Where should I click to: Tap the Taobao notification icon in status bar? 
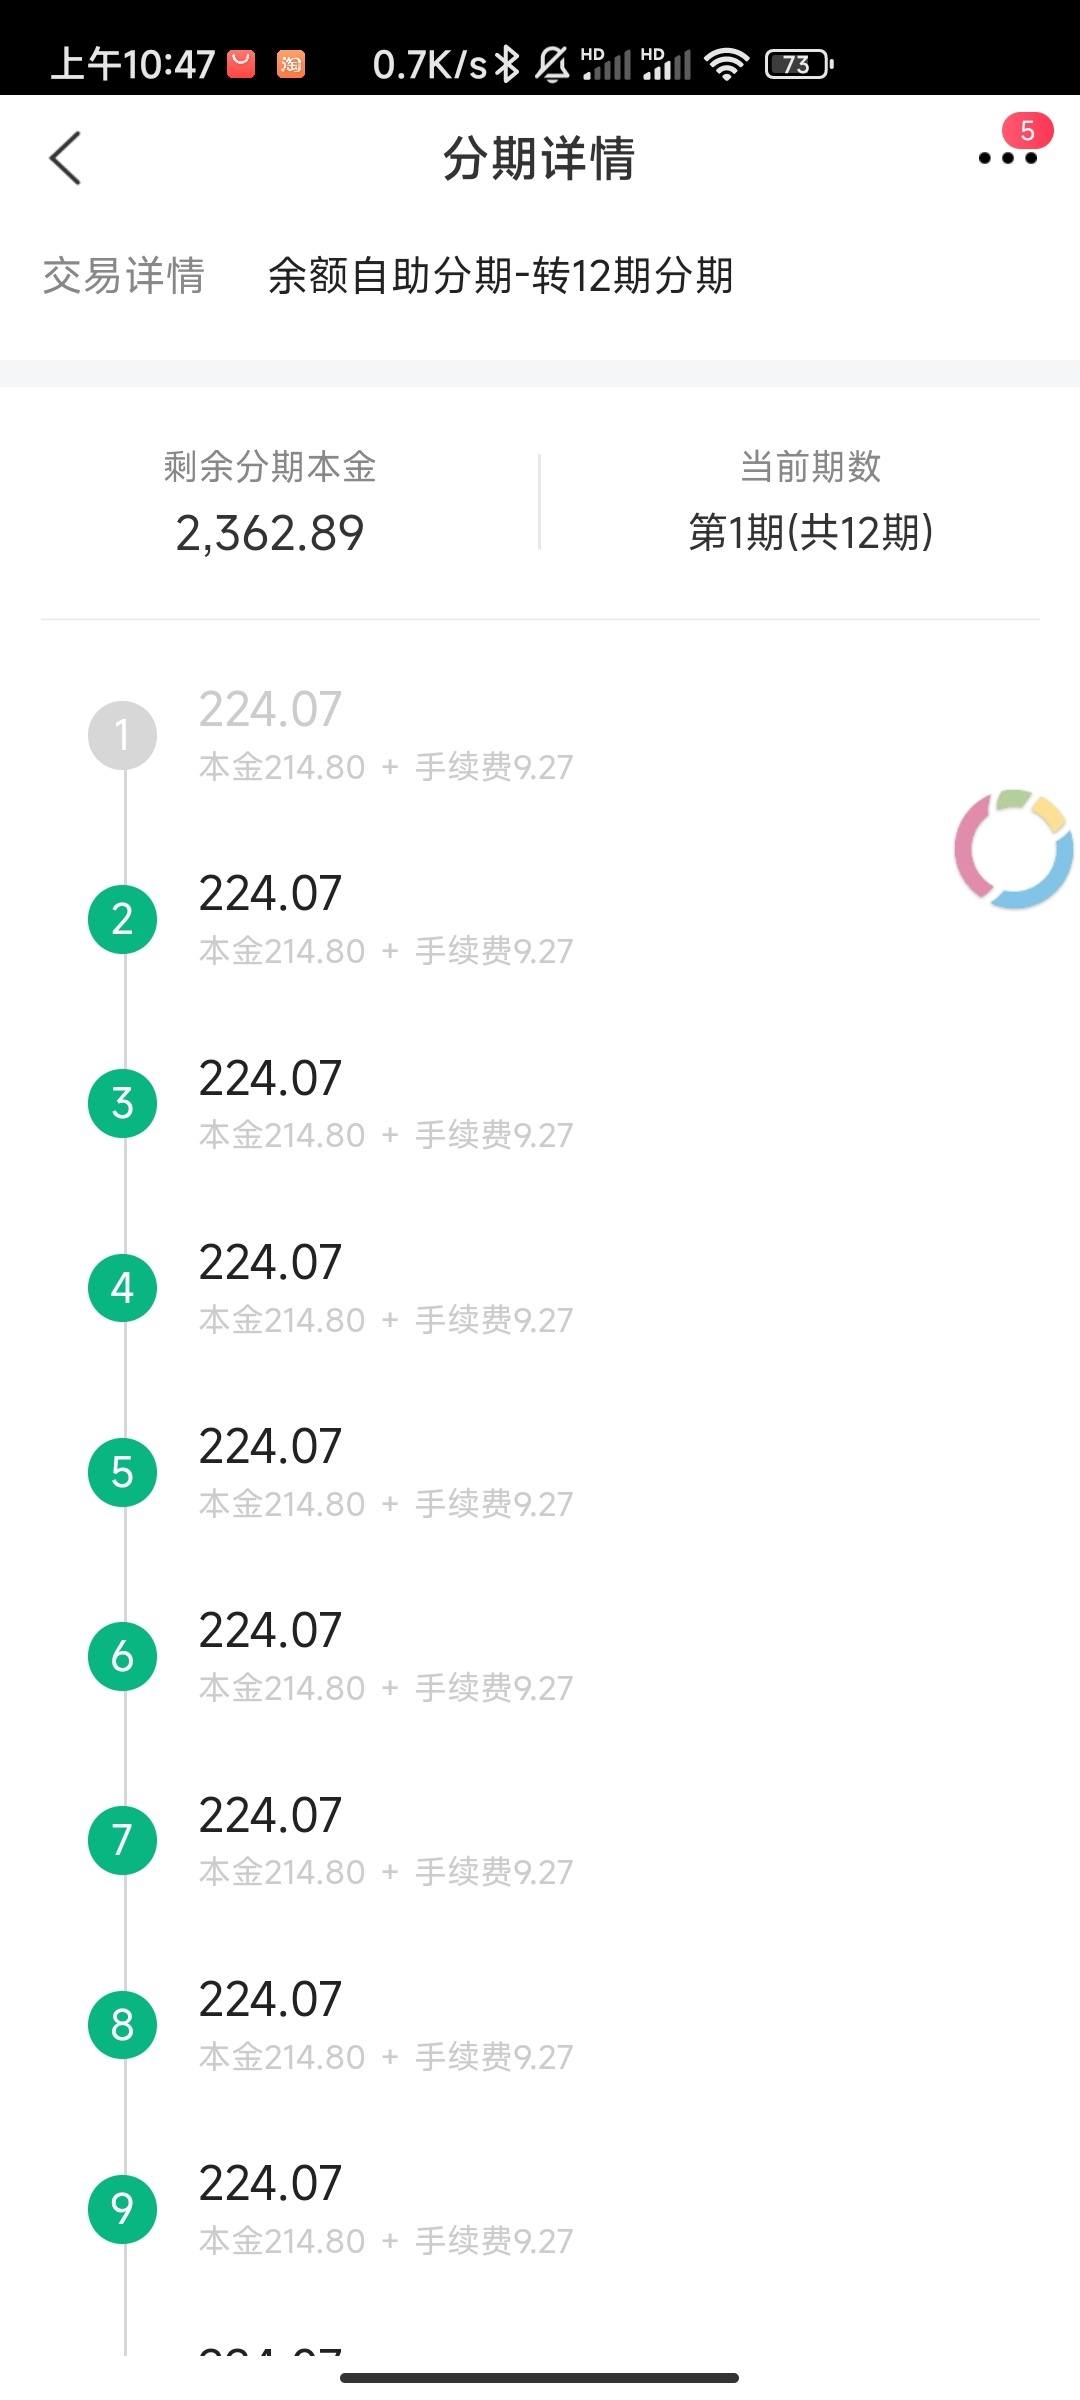[x=291, y=64]
